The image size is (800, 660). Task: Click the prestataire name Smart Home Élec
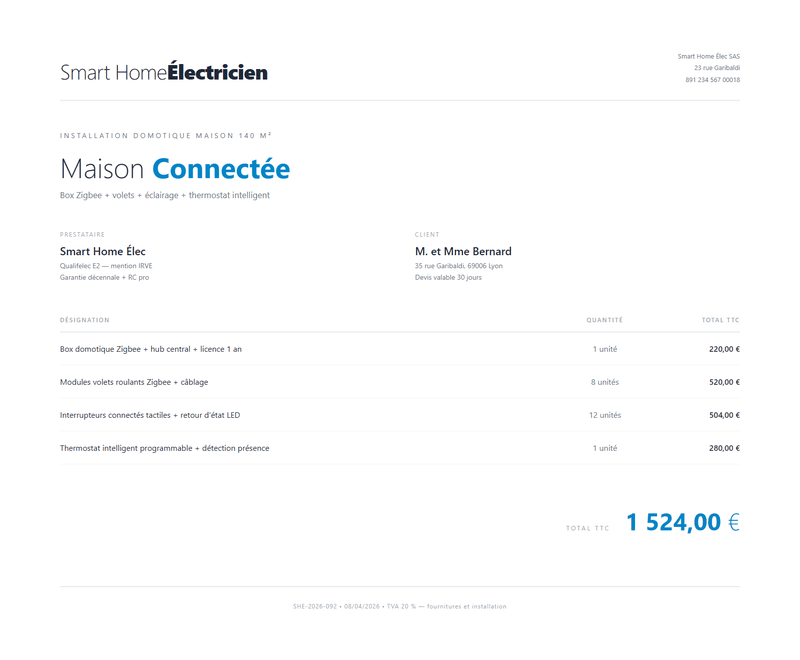(103, 251)
